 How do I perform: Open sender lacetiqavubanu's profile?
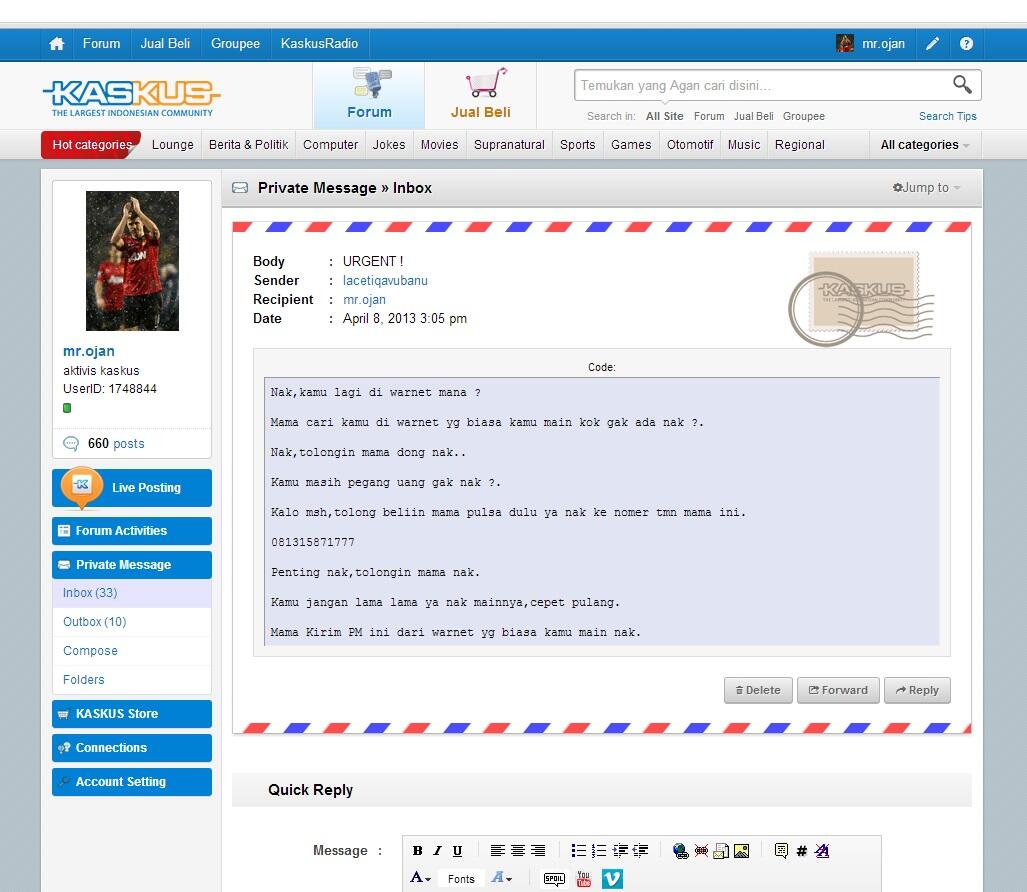click(x=385, y=280)
